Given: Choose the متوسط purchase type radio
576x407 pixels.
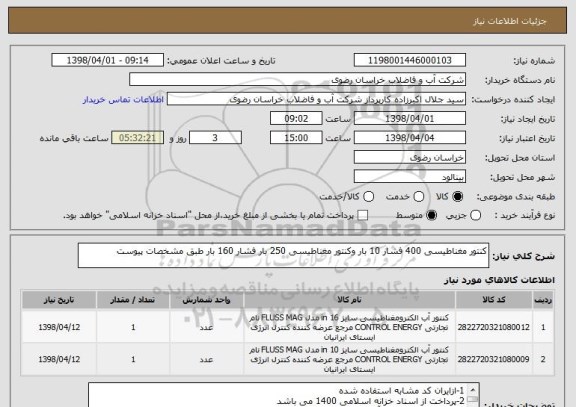Looking at the screenshot, I should 432,215.
